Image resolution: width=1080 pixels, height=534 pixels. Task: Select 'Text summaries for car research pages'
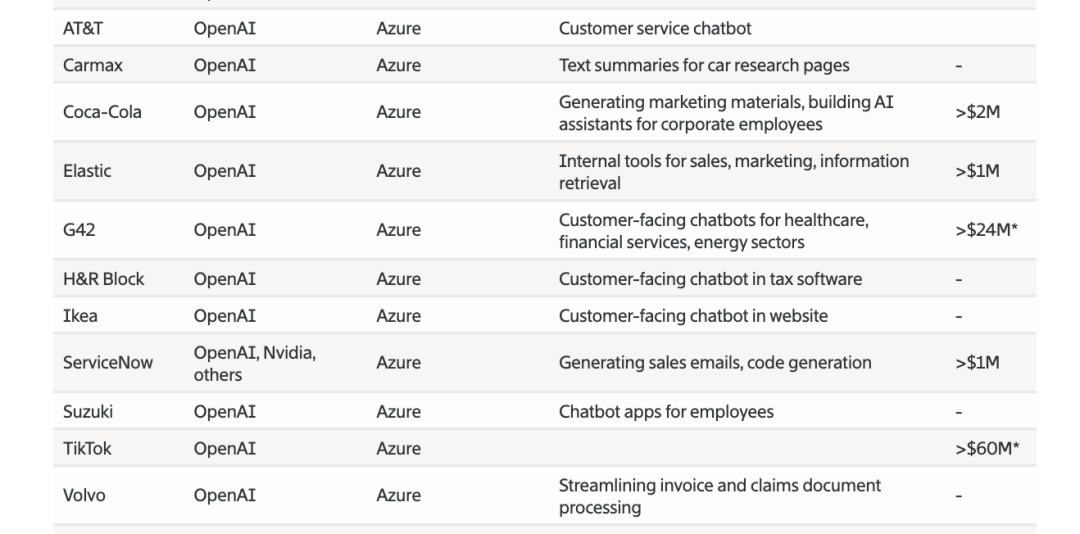tap(704, 66)
